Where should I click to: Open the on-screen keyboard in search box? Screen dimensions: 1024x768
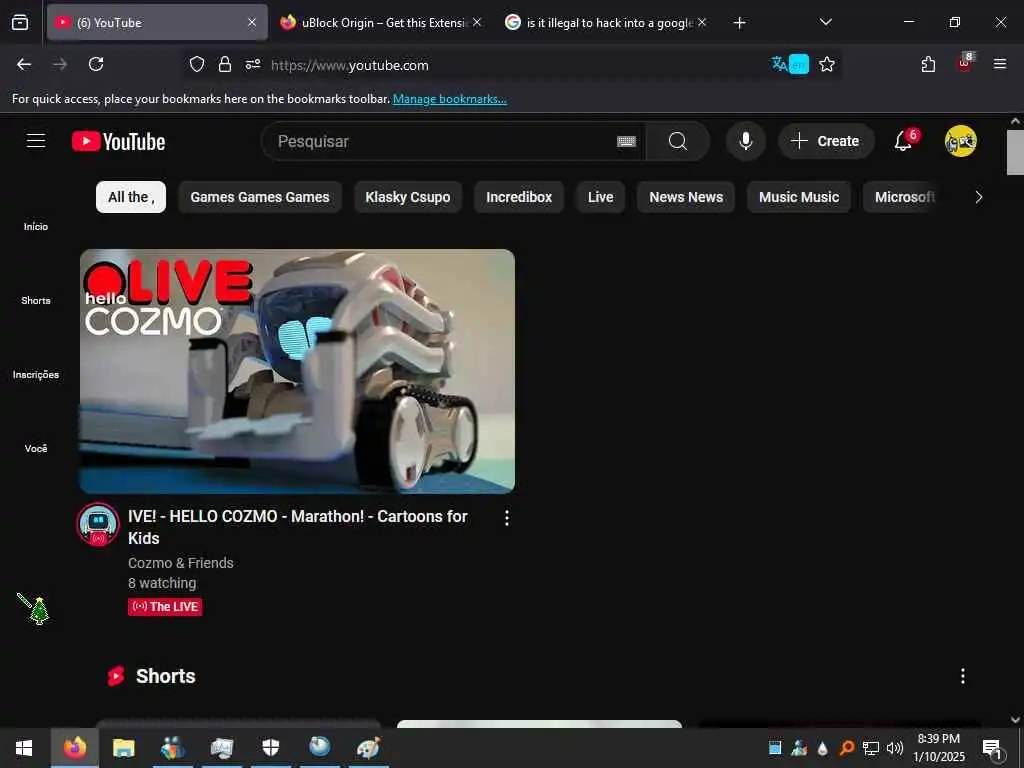point(626,141)
